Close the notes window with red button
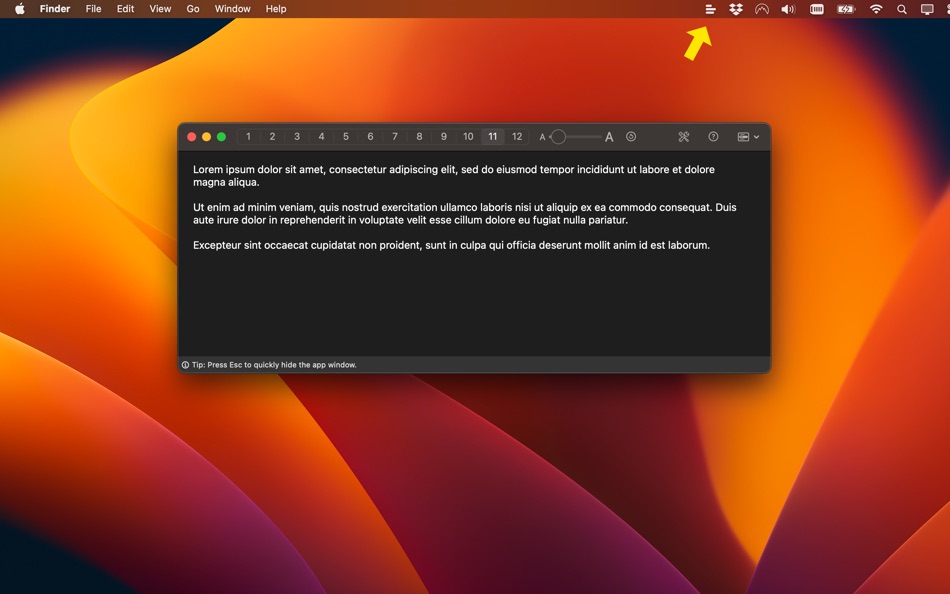The width and height of the screenshot is (950, 594). pyautogui.click(x=191, y=137)
